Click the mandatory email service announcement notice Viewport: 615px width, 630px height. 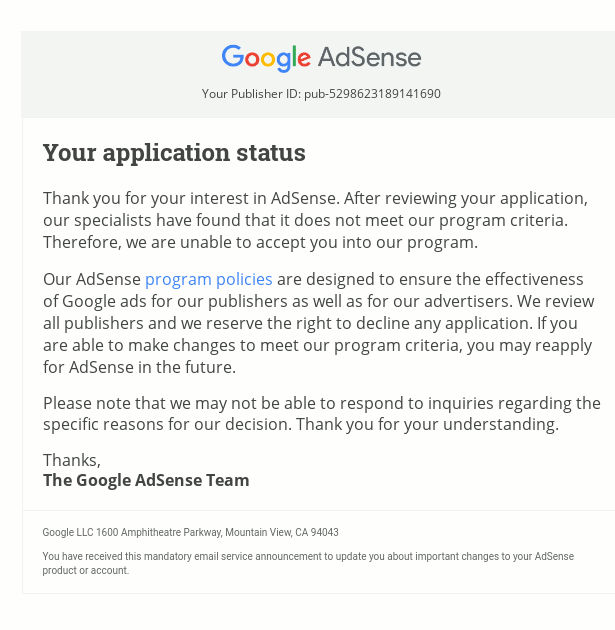click(308, 563)
